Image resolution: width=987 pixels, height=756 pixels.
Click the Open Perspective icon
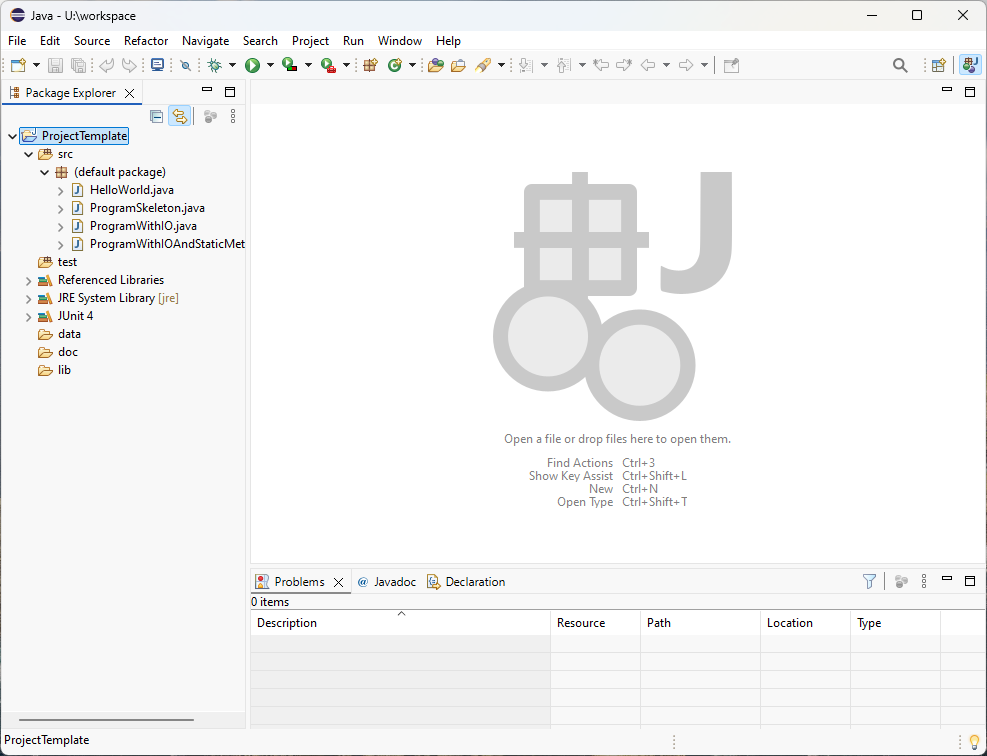pyautogui.click(x=938, y=65)
